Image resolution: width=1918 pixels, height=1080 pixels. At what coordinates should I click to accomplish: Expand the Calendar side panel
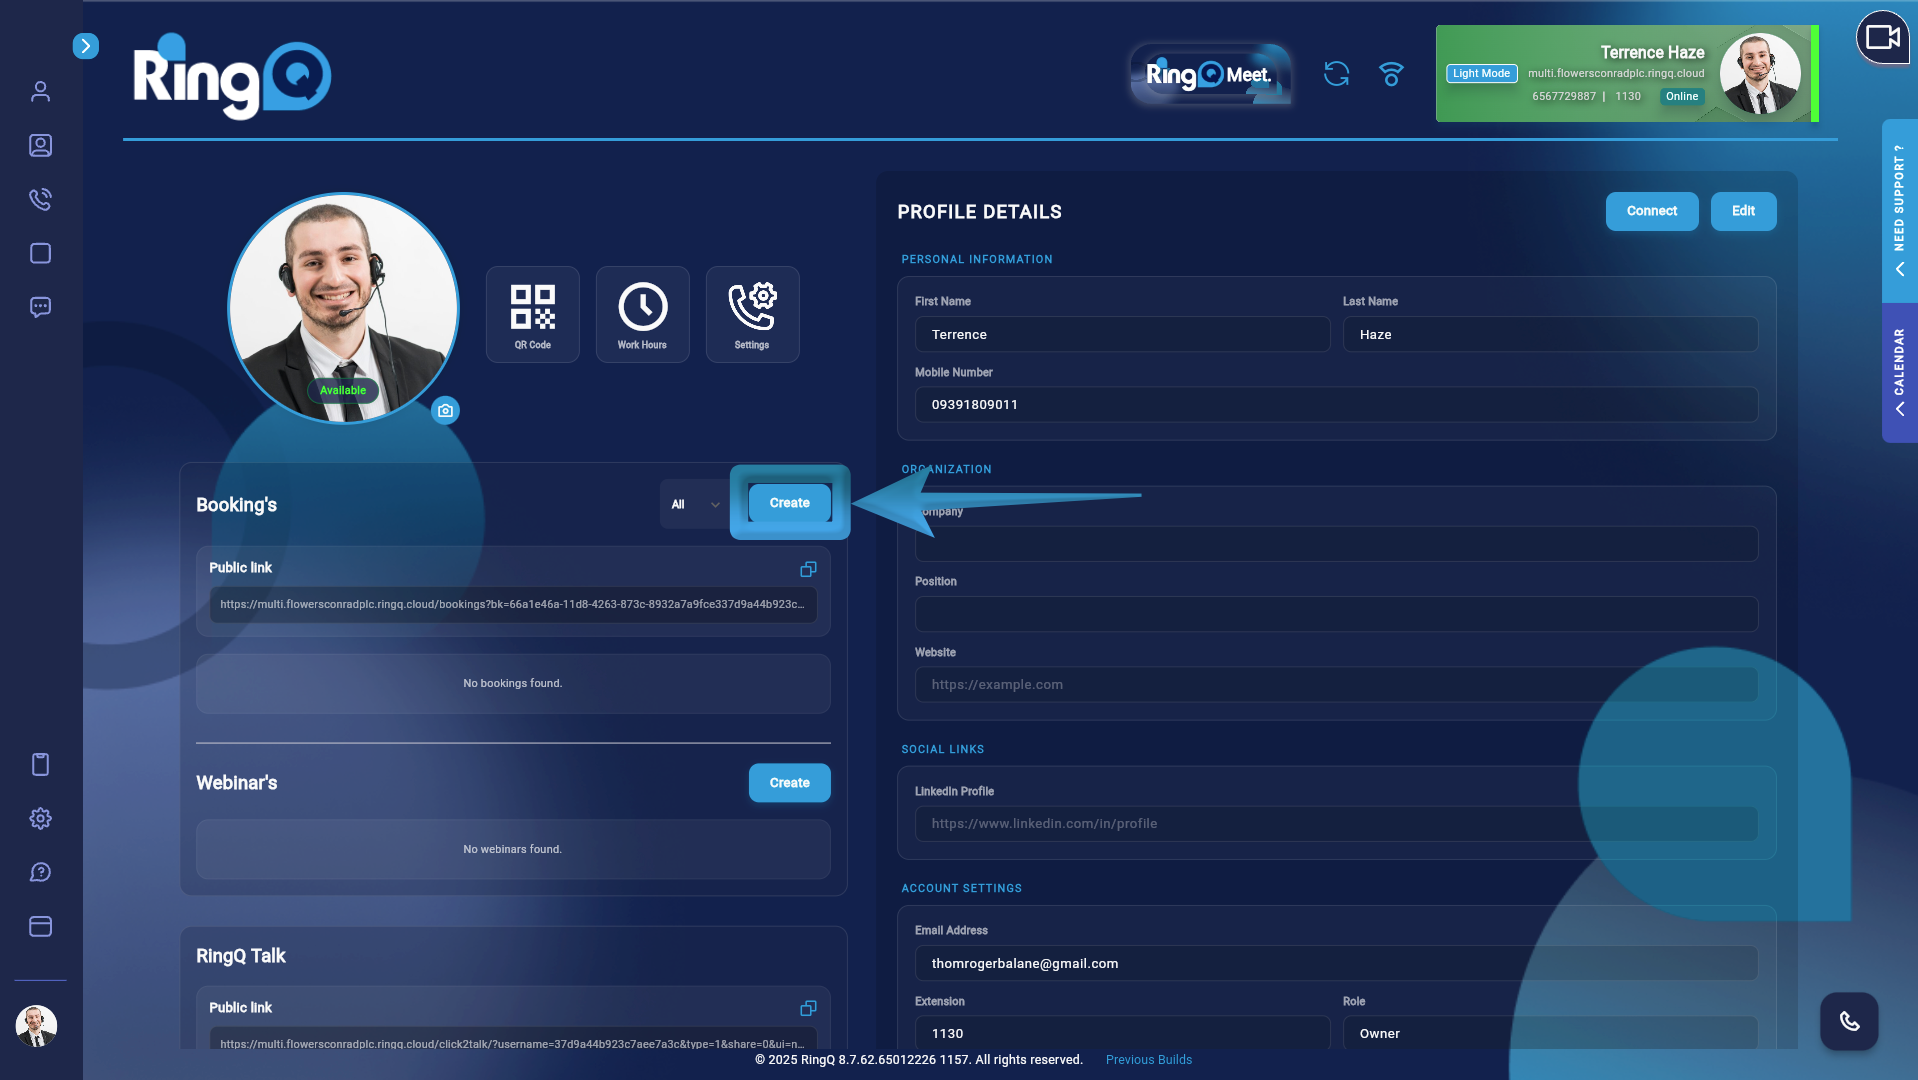[x=1899, y=372]
